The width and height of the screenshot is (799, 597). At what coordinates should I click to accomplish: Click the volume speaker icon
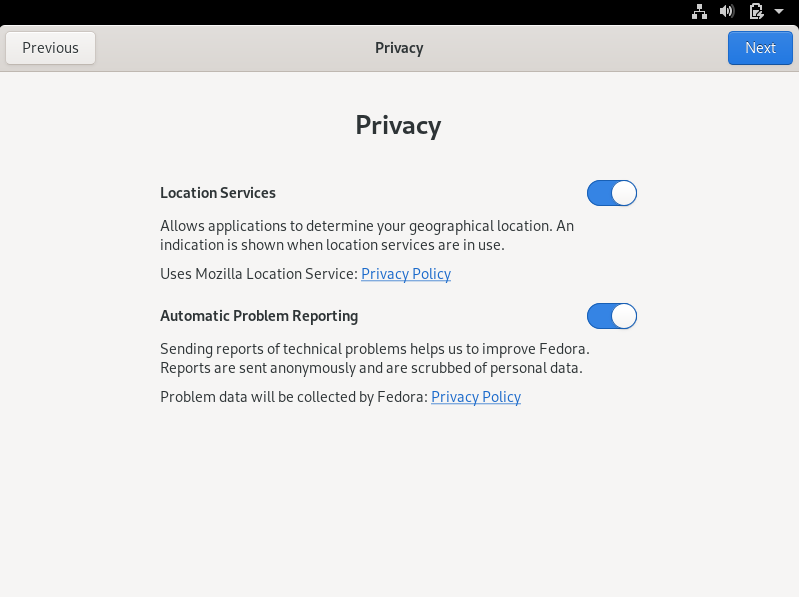pos(727,11)
